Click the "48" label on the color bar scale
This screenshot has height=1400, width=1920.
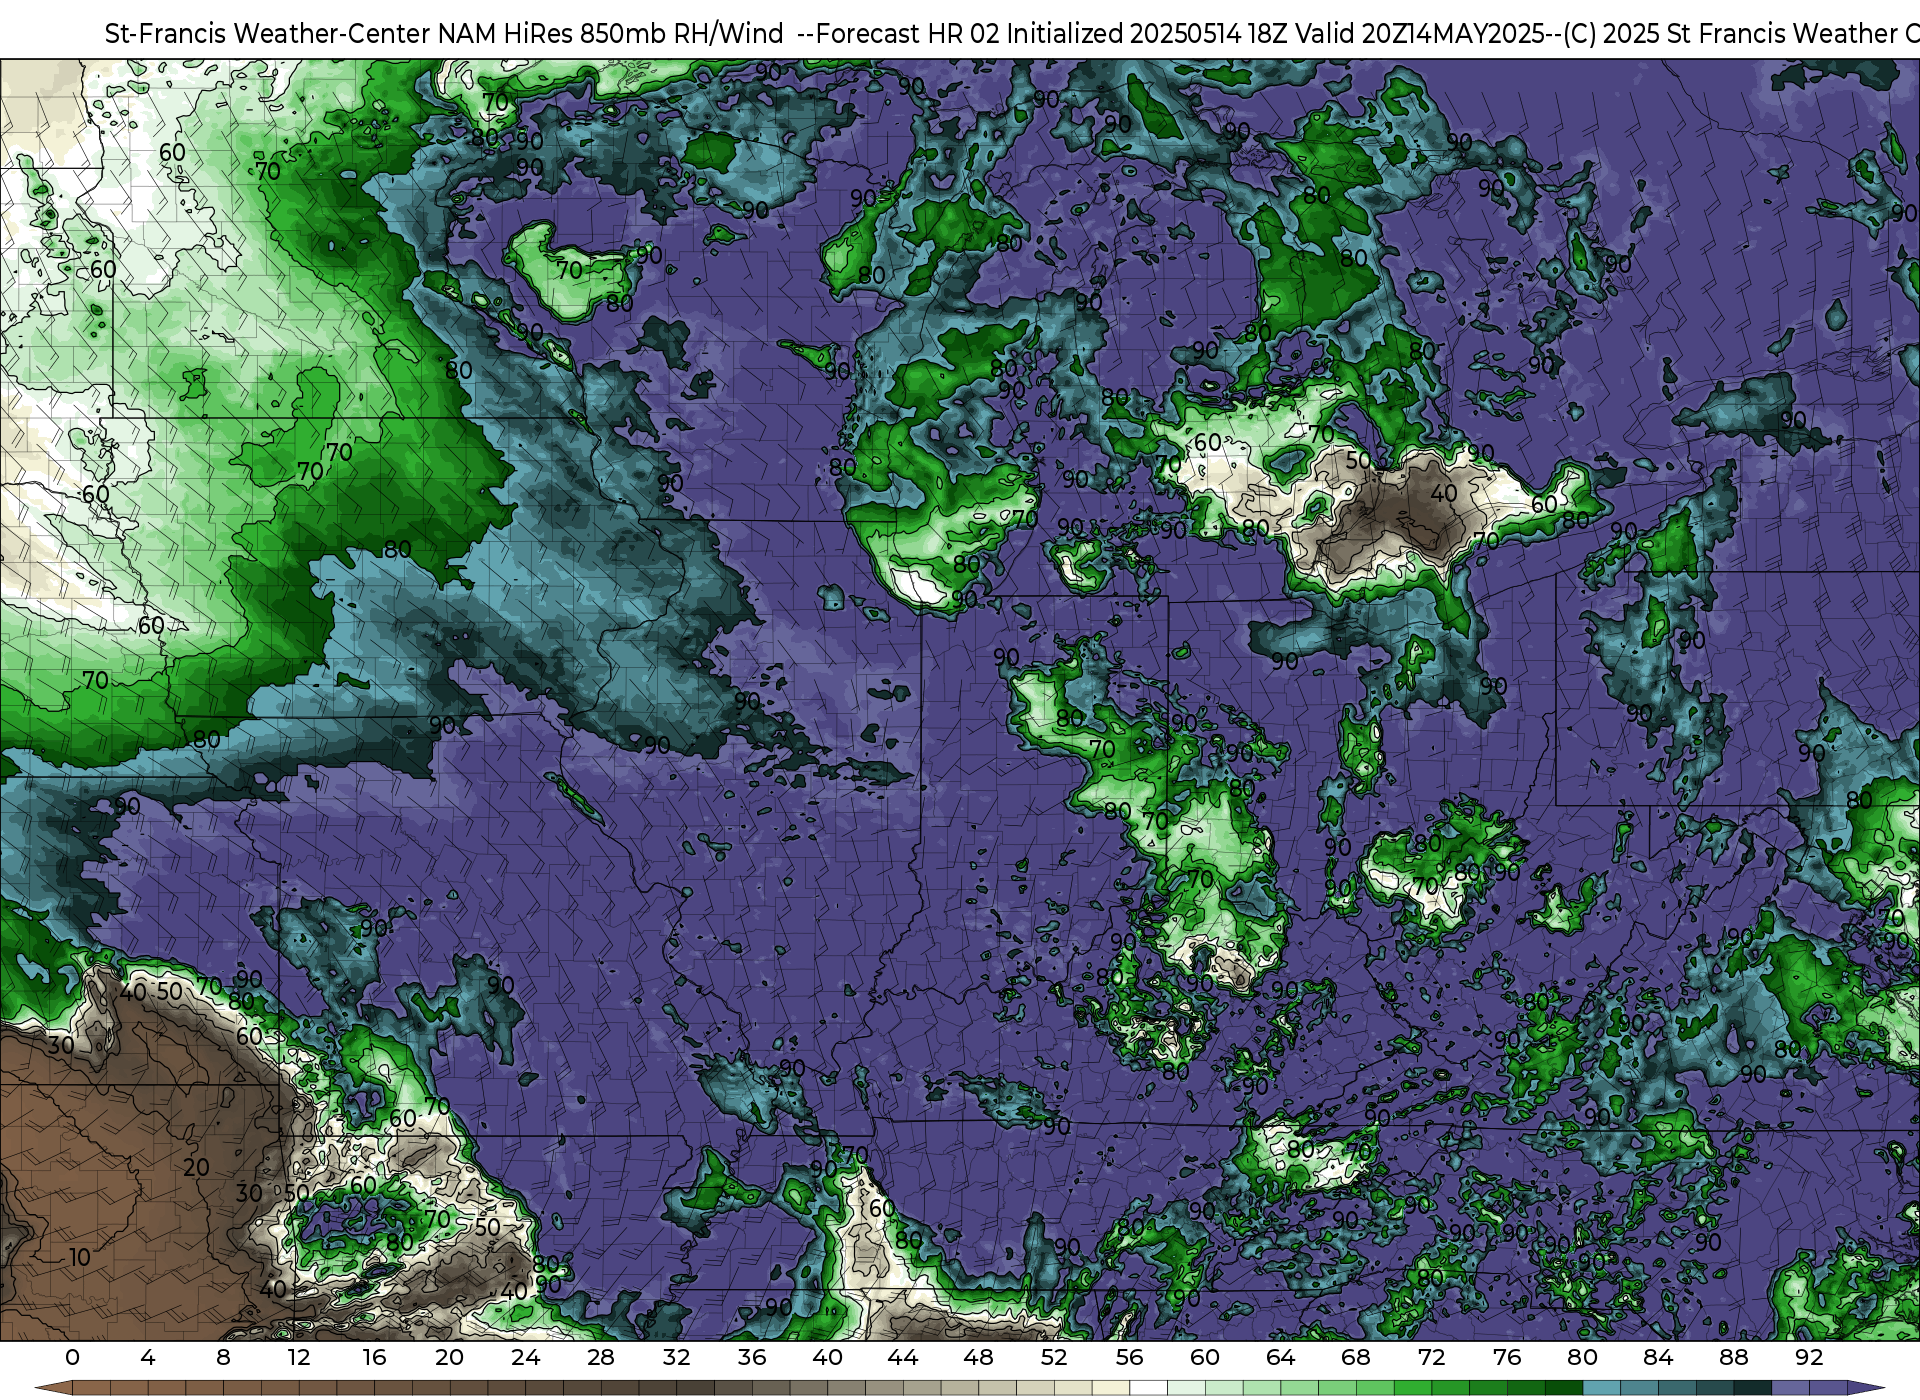pos(978,1358)
